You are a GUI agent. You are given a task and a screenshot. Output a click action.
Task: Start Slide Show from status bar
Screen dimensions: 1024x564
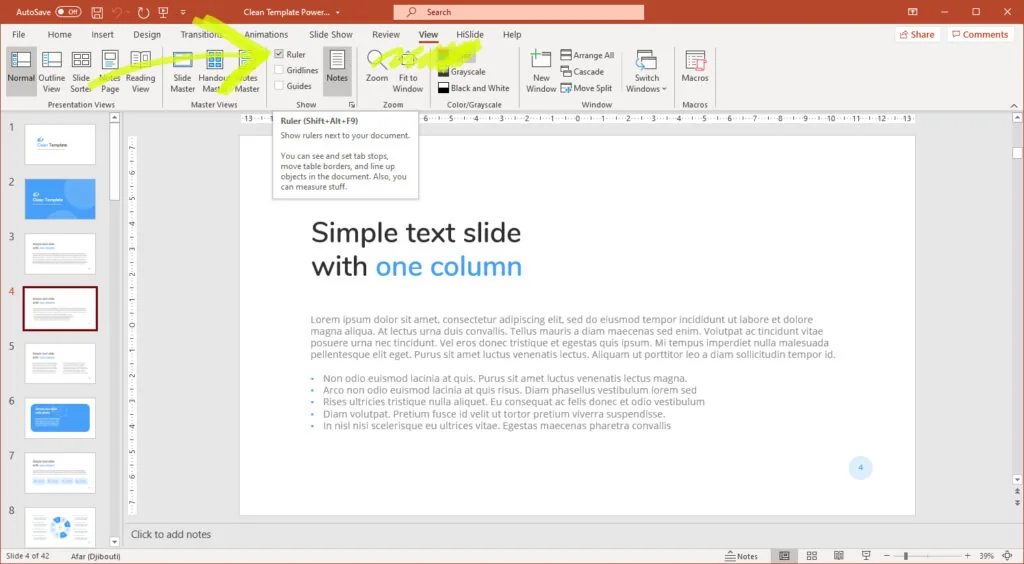point(866,556)
